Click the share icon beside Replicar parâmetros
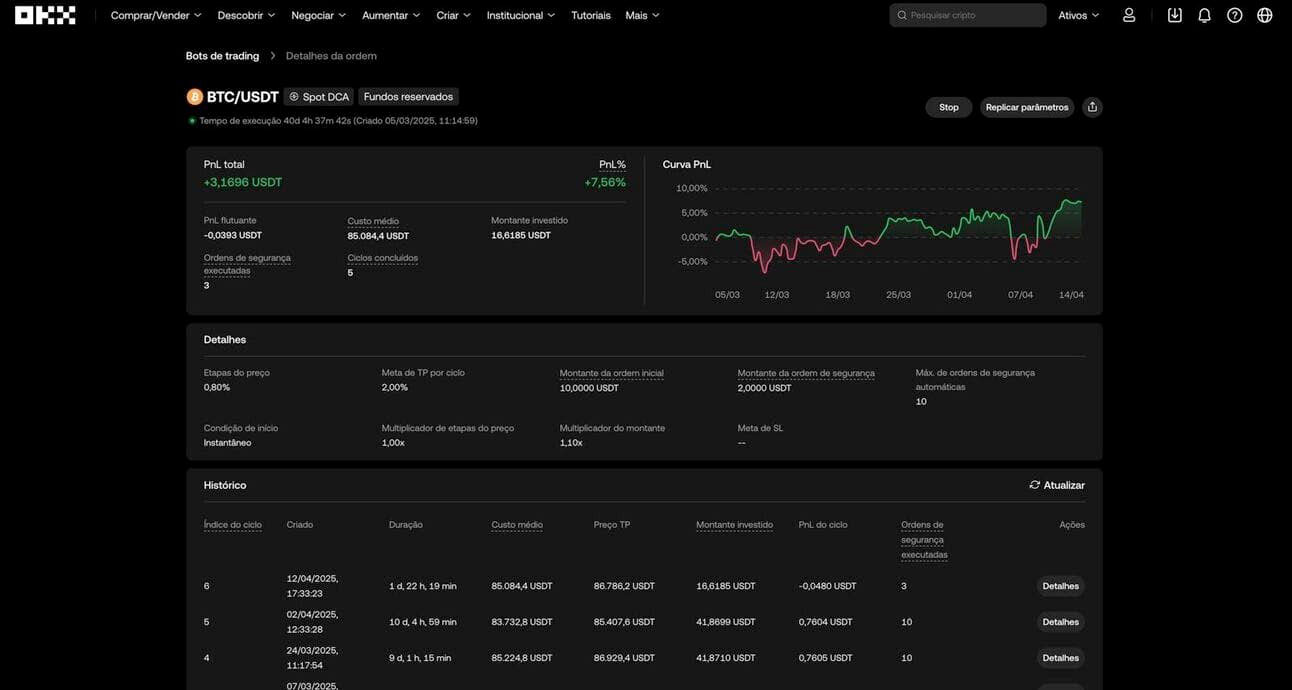Viewport: 1292px width, 690px height. tap(1092, 107)
